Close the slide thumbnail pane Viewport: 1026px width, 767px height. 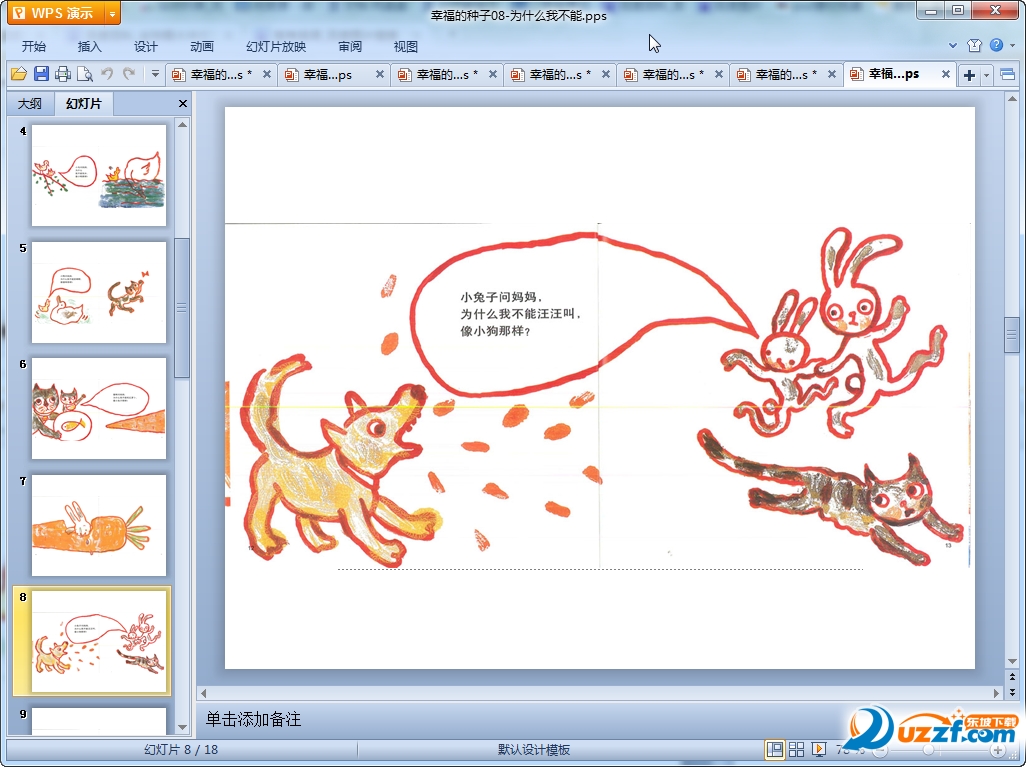click(x=183, y=103)
